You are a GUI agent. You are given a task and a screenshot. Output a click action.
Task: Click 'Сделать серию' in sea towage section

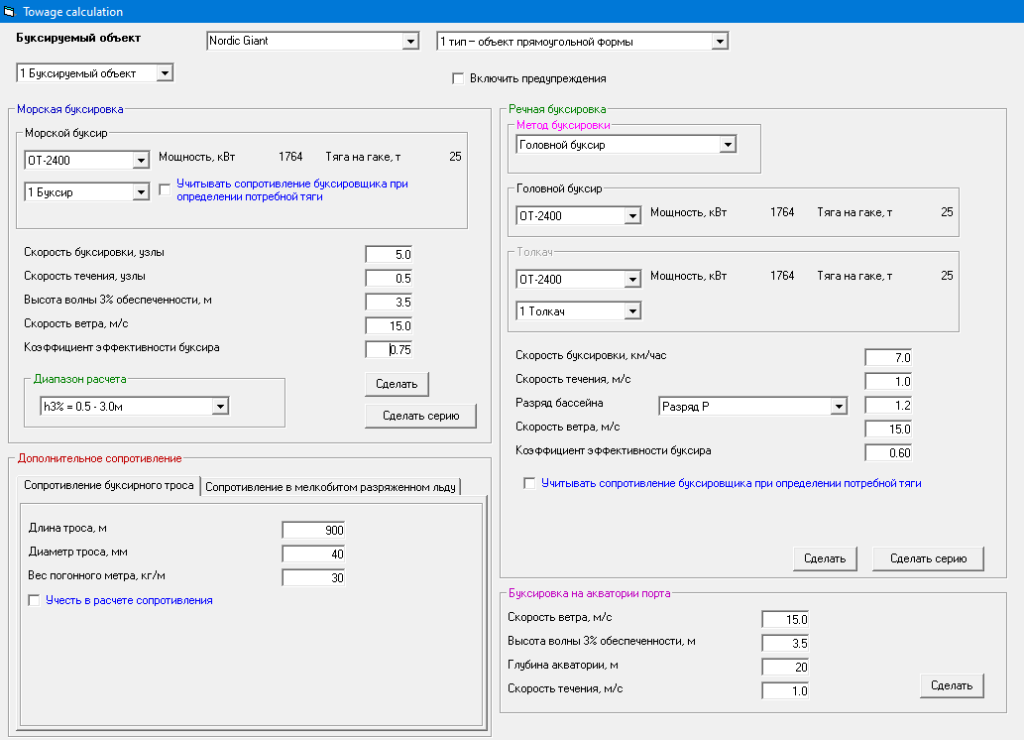coord(421,415)
